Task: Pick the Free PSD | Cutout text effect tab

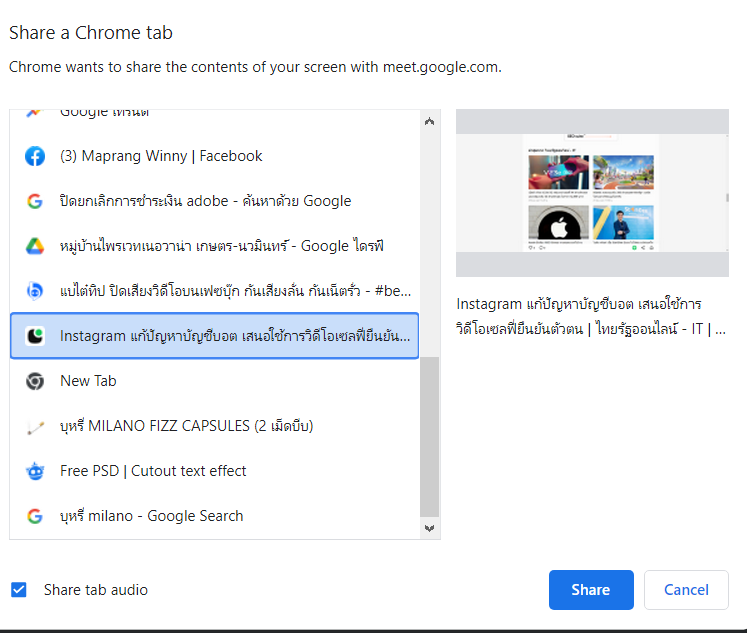Action: pos(214,471)
